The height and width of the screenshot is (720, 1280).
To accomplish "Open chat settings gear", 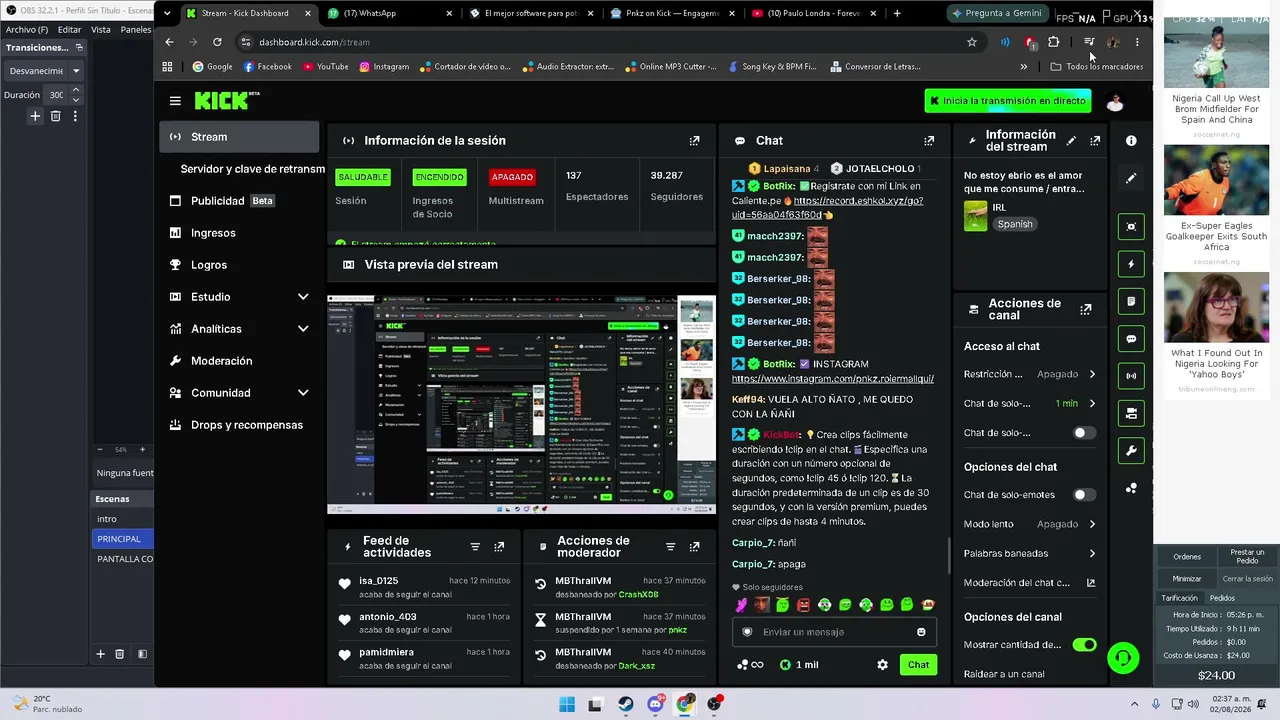I will point(882,665).
